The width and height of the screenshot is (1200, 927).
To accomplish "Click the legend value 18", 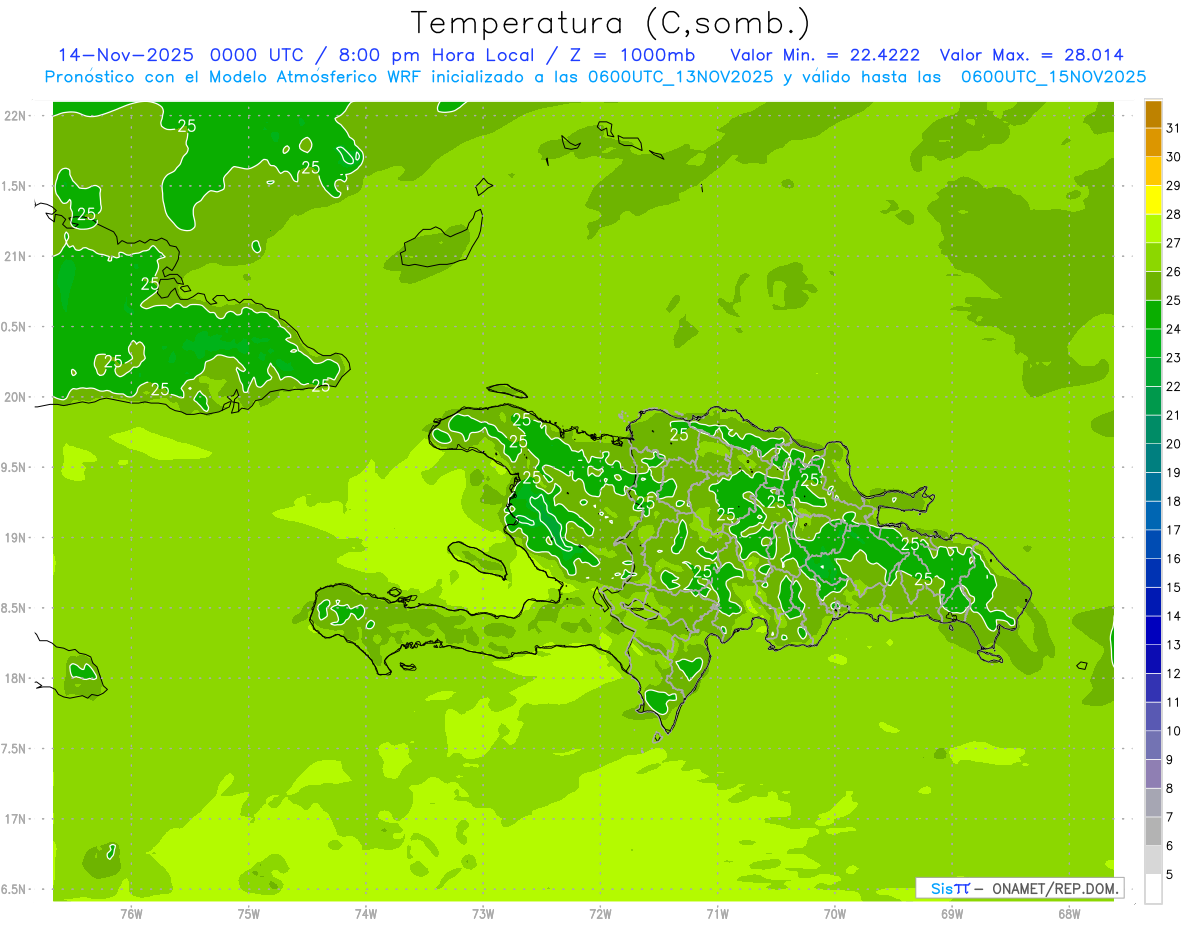I will coord(1174,501).
